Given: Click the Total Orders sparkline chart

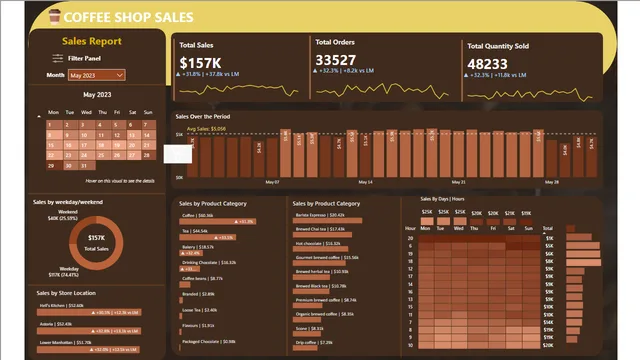Looking at the screenshot, I should (382, 91).
